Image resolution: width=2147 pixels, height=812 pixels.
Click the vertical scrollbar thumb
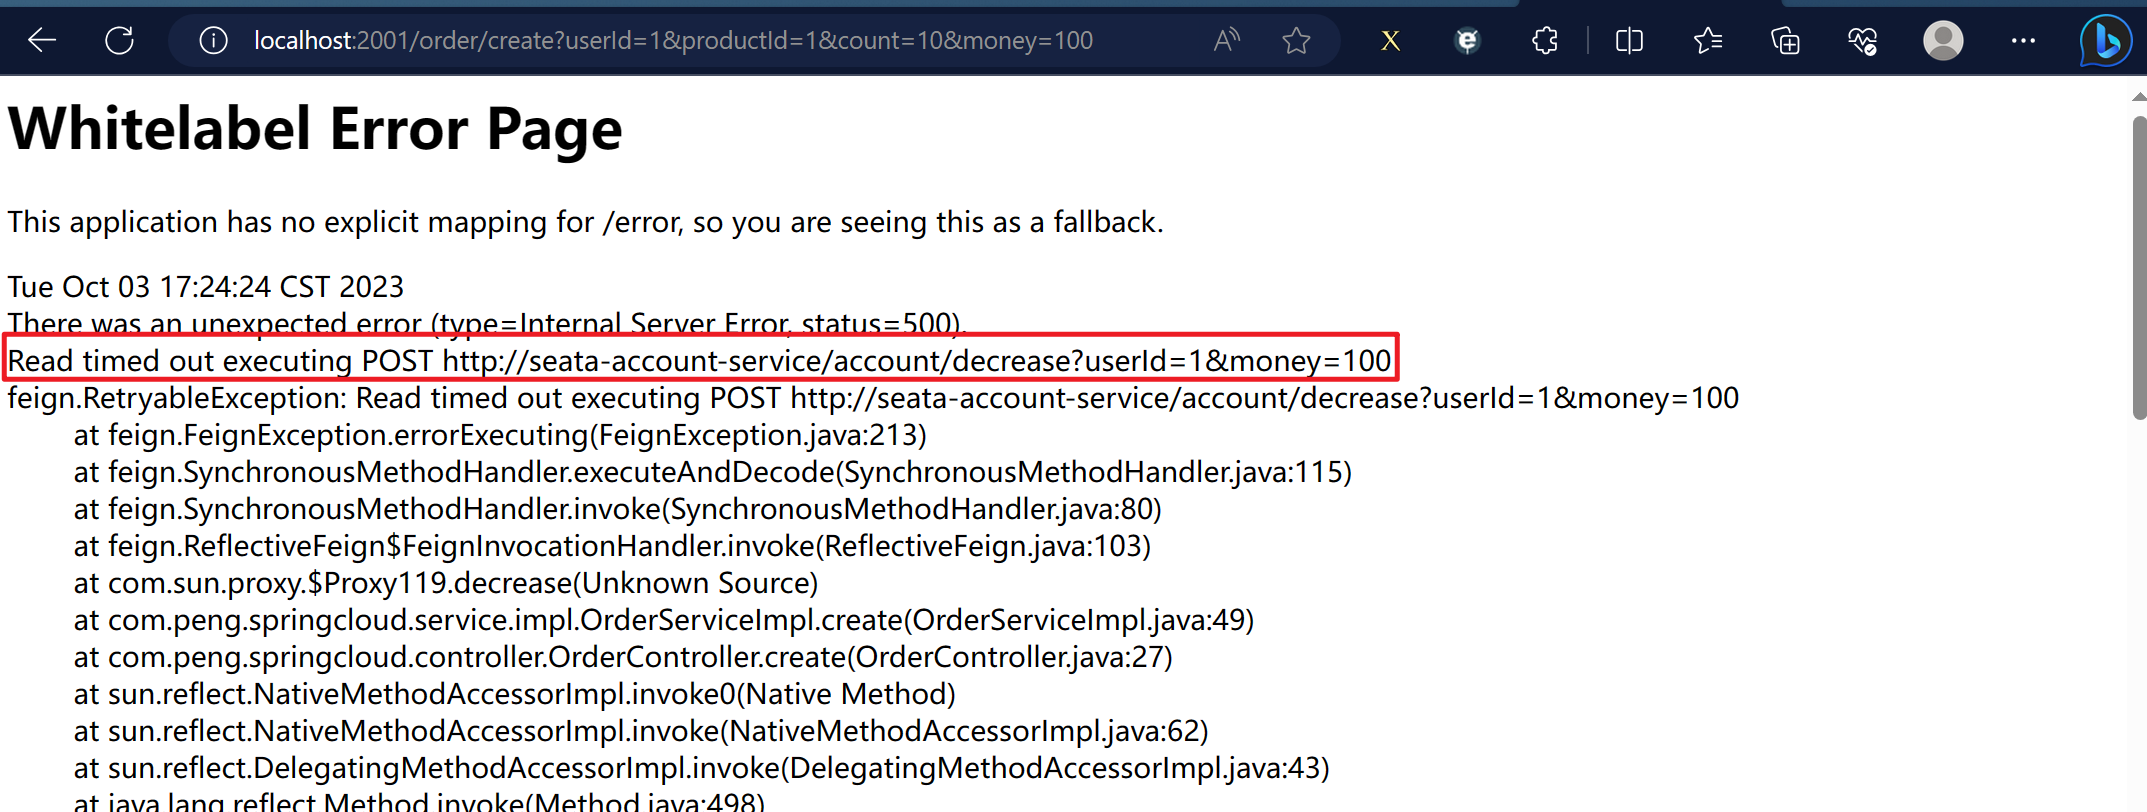(x=2139, y=268)
